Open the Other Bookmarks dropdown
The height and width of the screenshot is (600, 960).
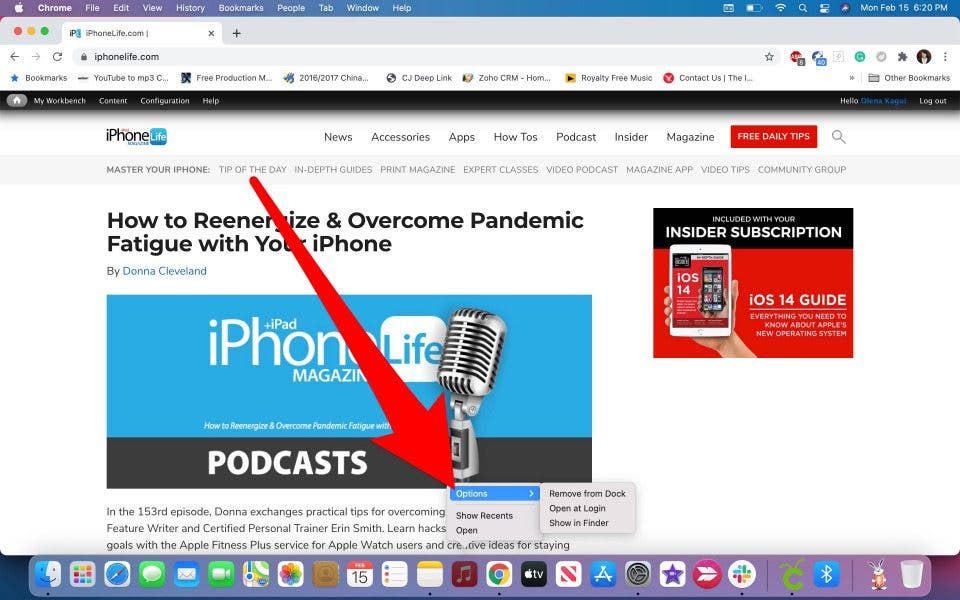pyautogui.click(x=916, y=78)
